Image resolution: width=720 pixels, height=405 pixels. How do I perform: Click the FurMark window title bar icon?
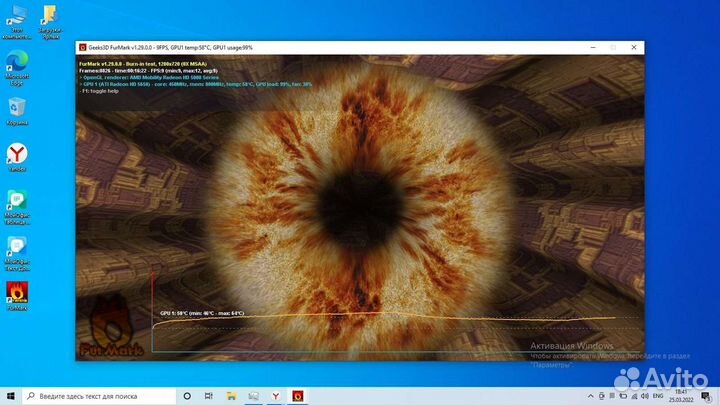(84, 47)
